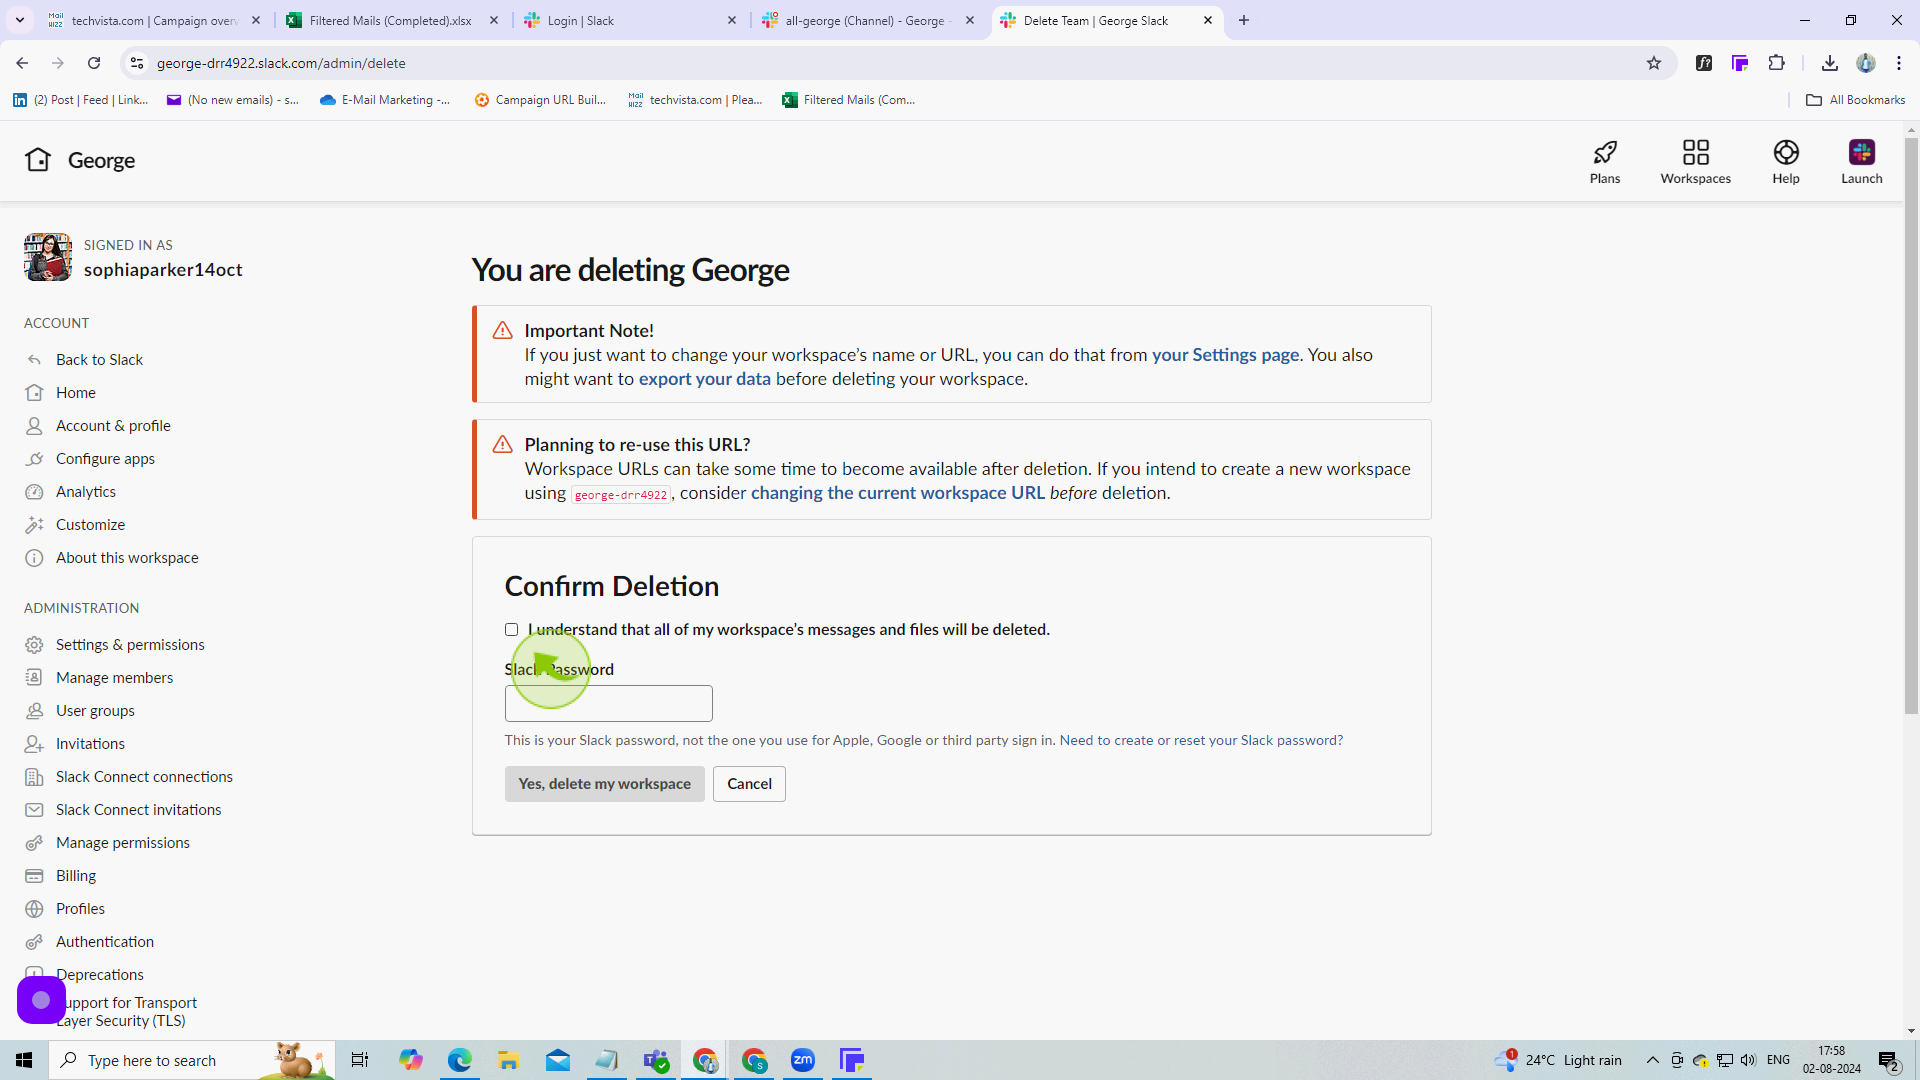Click the site information icon in address bar
The image size is (1920, 1080).
coord(137,63)
